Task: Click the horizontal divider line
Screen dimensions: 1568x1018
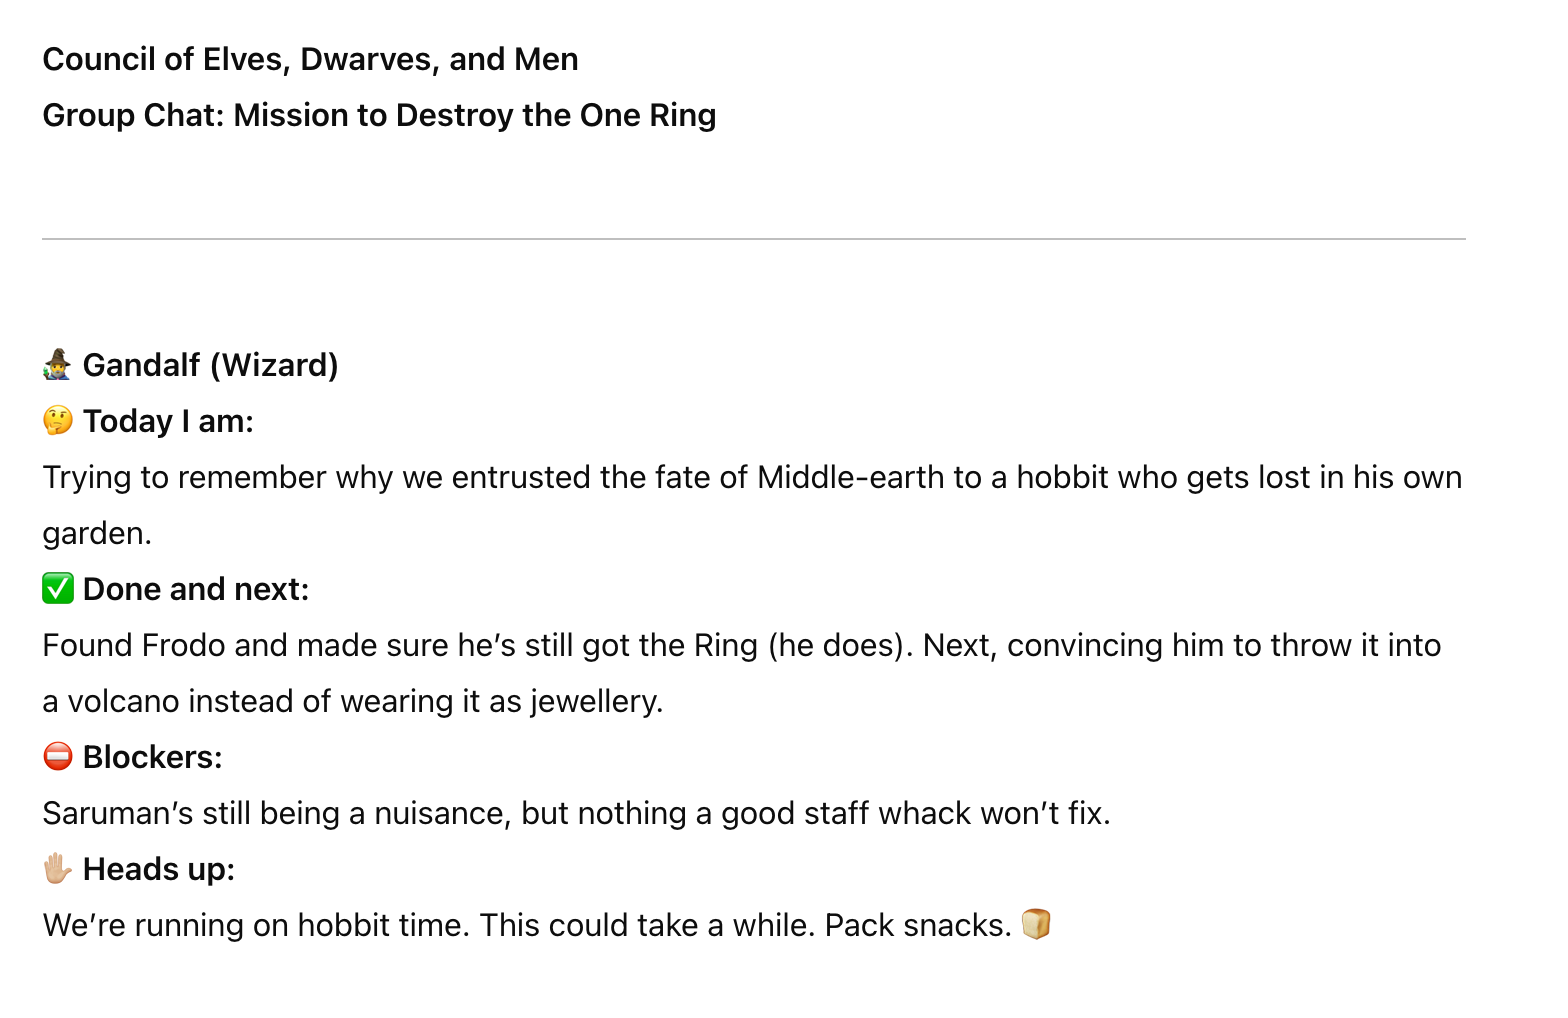Action: pos(753,239)
